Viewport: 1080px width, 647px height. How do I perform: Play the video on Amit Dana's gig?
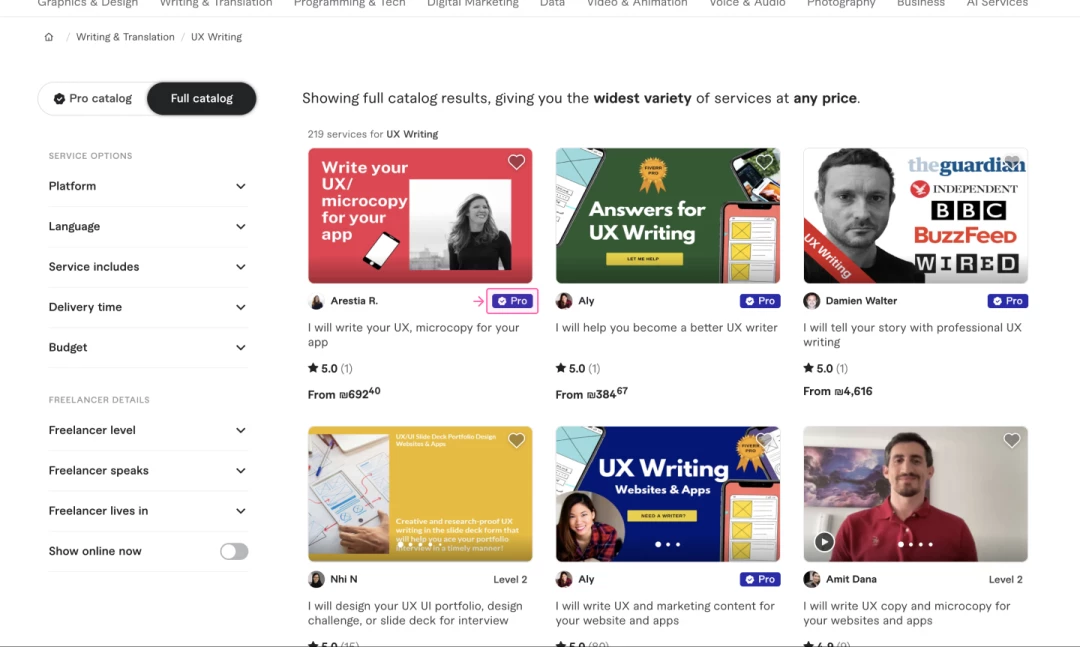pos(824,542)
